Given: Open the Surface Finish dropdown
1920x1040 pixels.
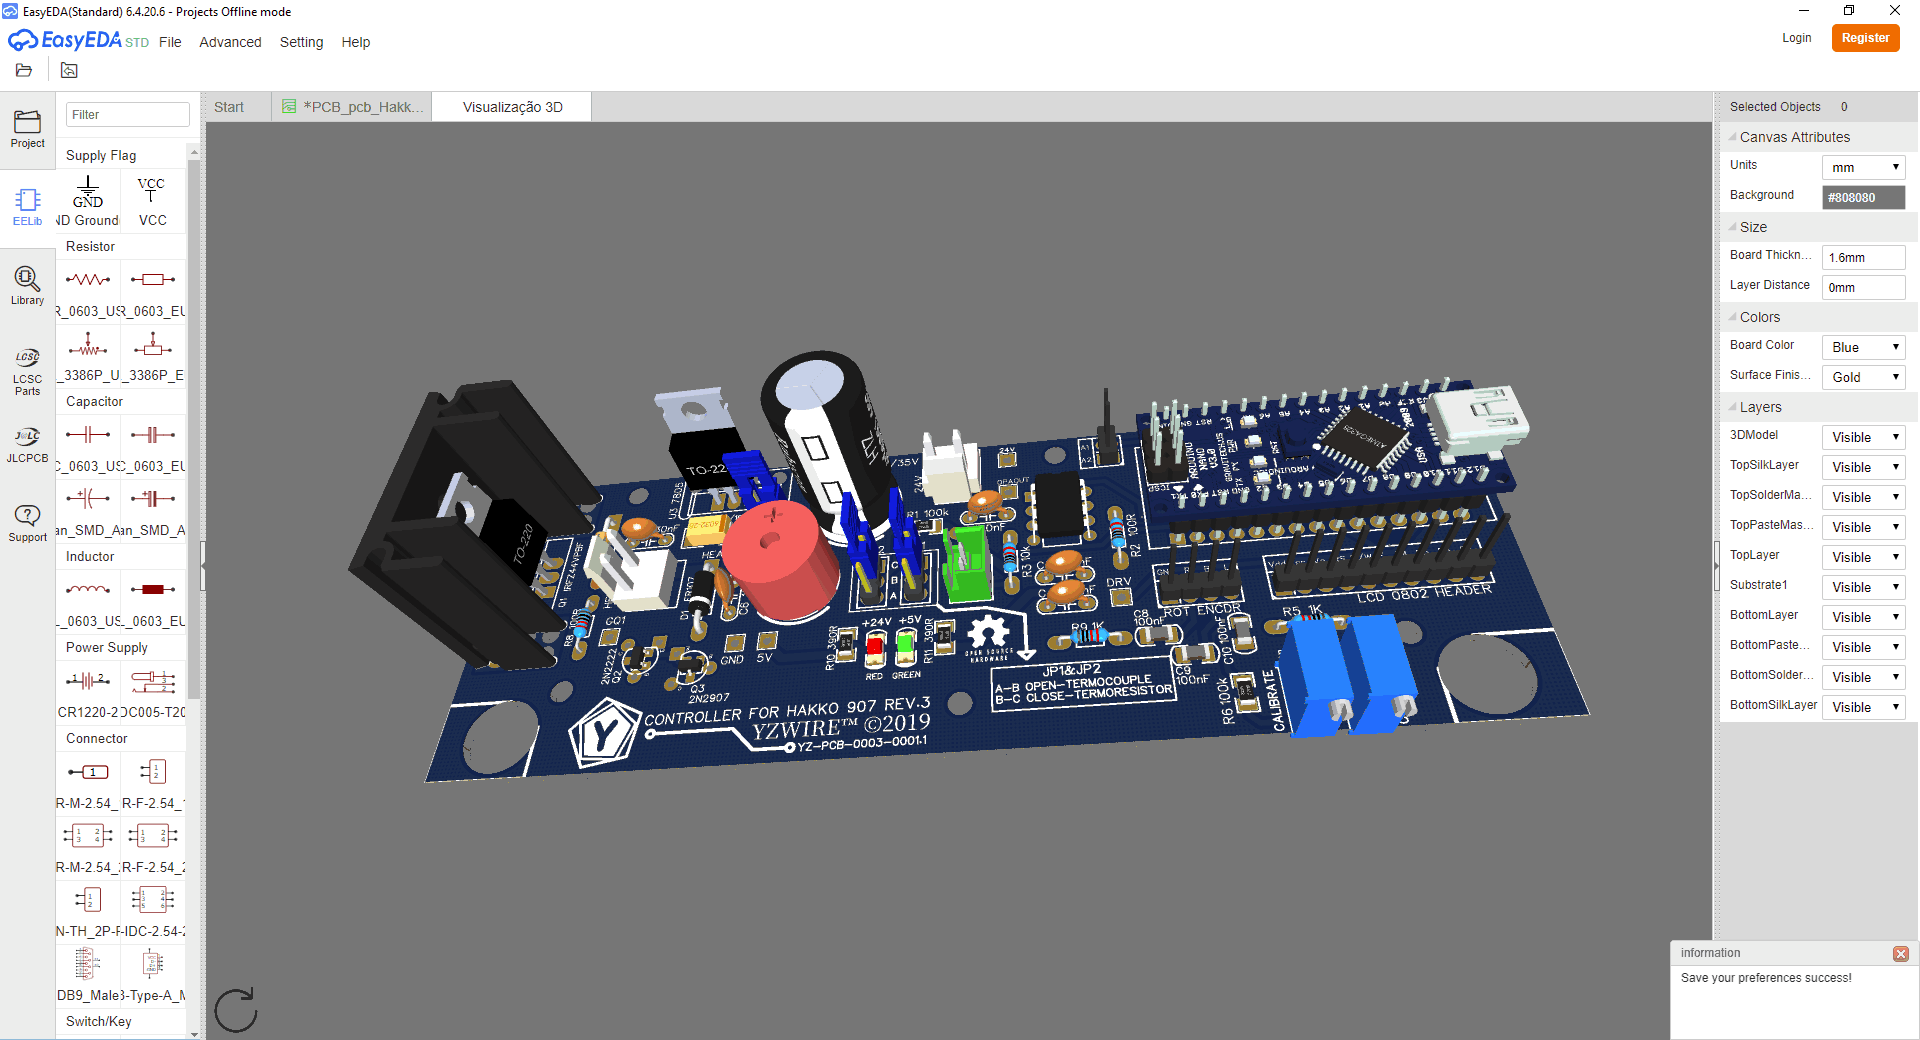Looking at the screenshot, I should coord(1863,377).
